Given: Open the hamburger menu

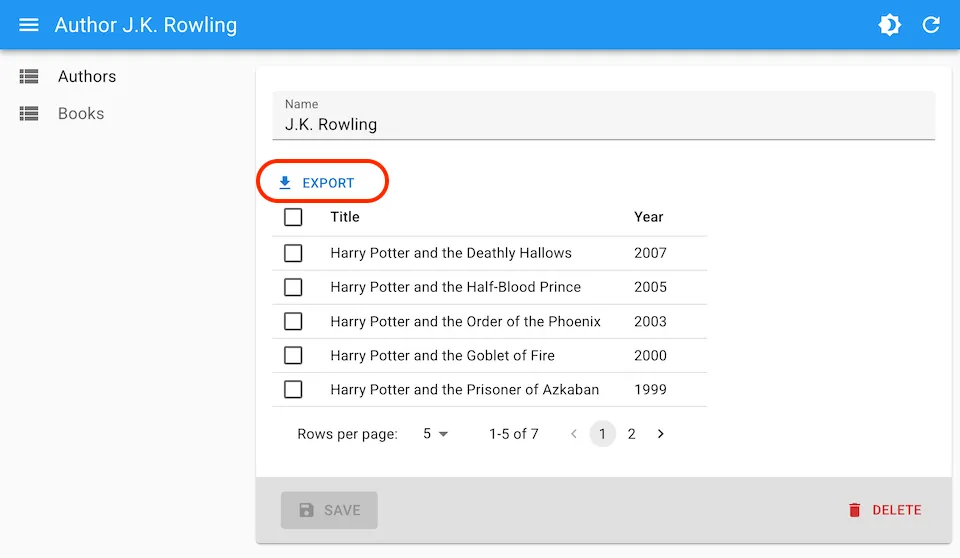Looking at the screenshot, I should (29, 25).
